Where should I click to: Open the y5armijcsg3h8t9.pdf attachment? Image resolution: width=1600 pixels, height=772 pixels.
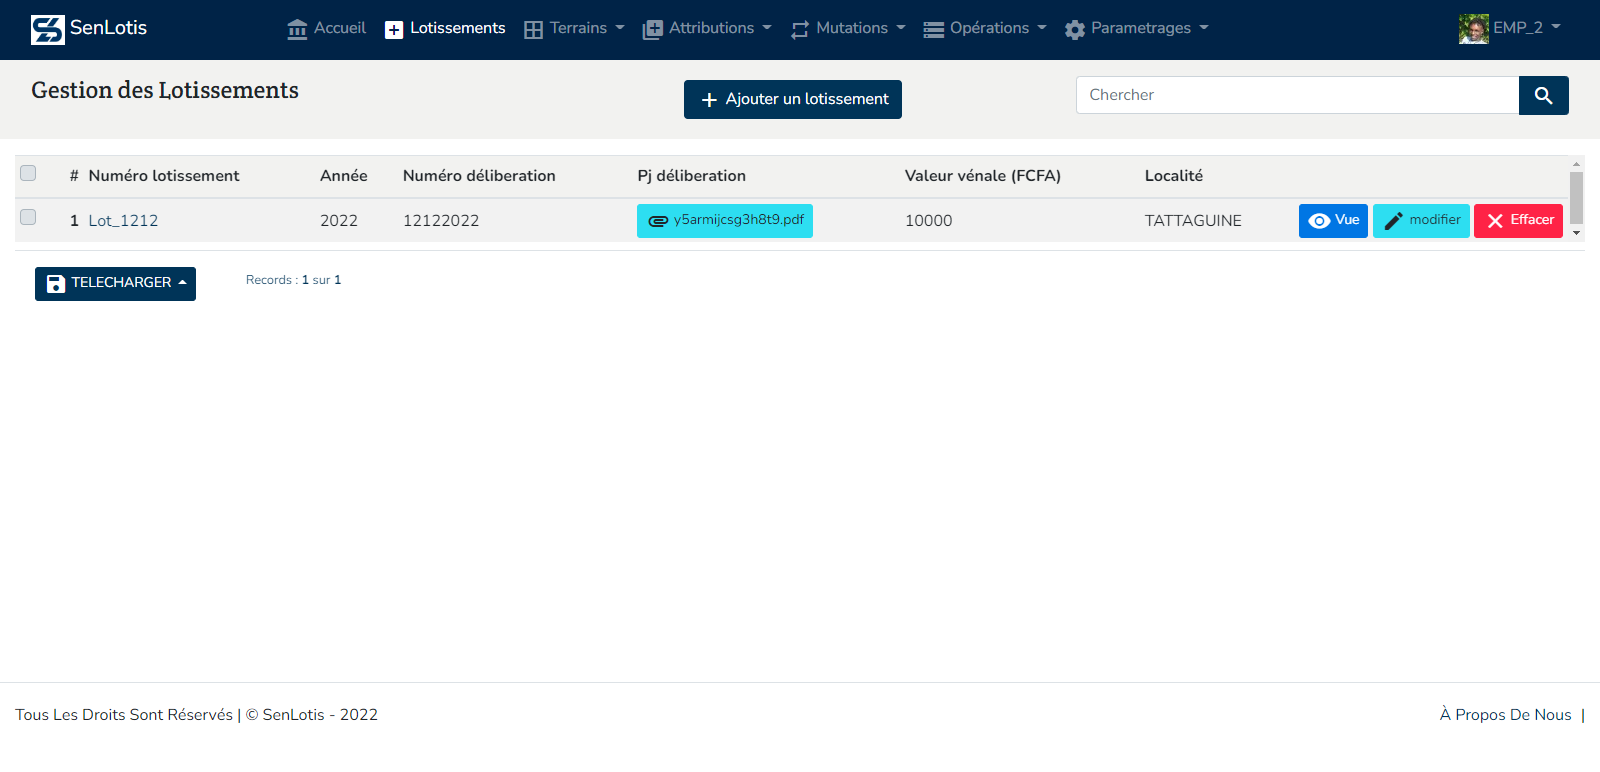click(x=725, y=221)
